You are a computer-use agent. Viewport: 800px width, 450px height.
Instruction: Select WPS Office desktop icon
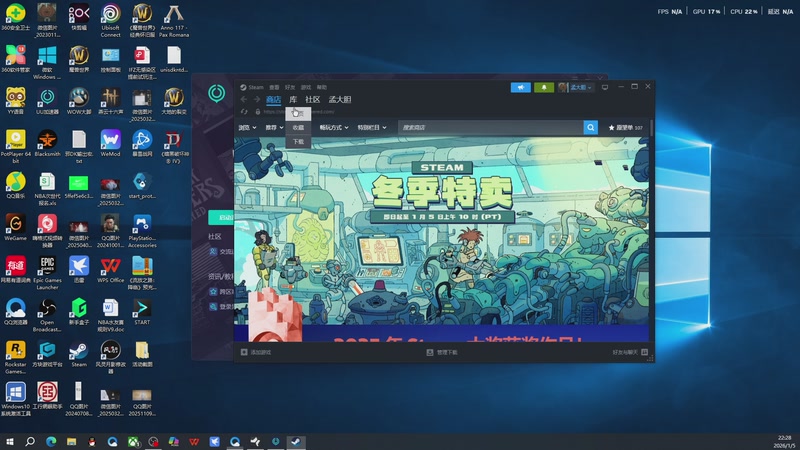tap(110, 270)
